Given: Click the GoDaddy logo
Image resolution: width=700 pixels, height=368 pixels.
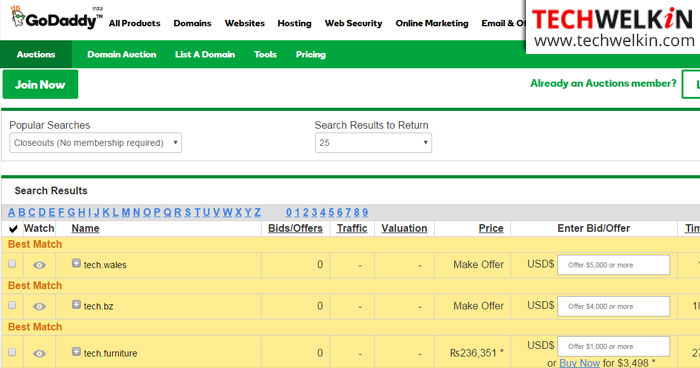Looking at the screenshot, I should click(57, 18).
